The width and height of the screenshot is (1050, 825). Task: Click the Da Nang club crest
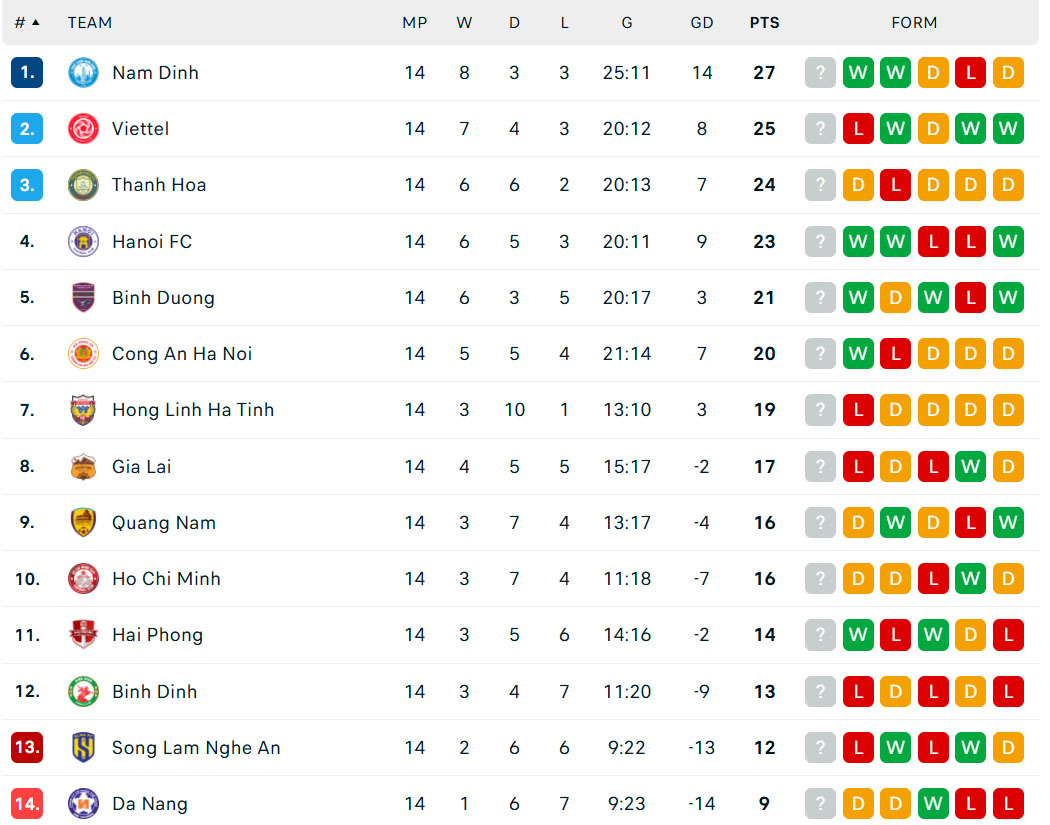point(83,804)
